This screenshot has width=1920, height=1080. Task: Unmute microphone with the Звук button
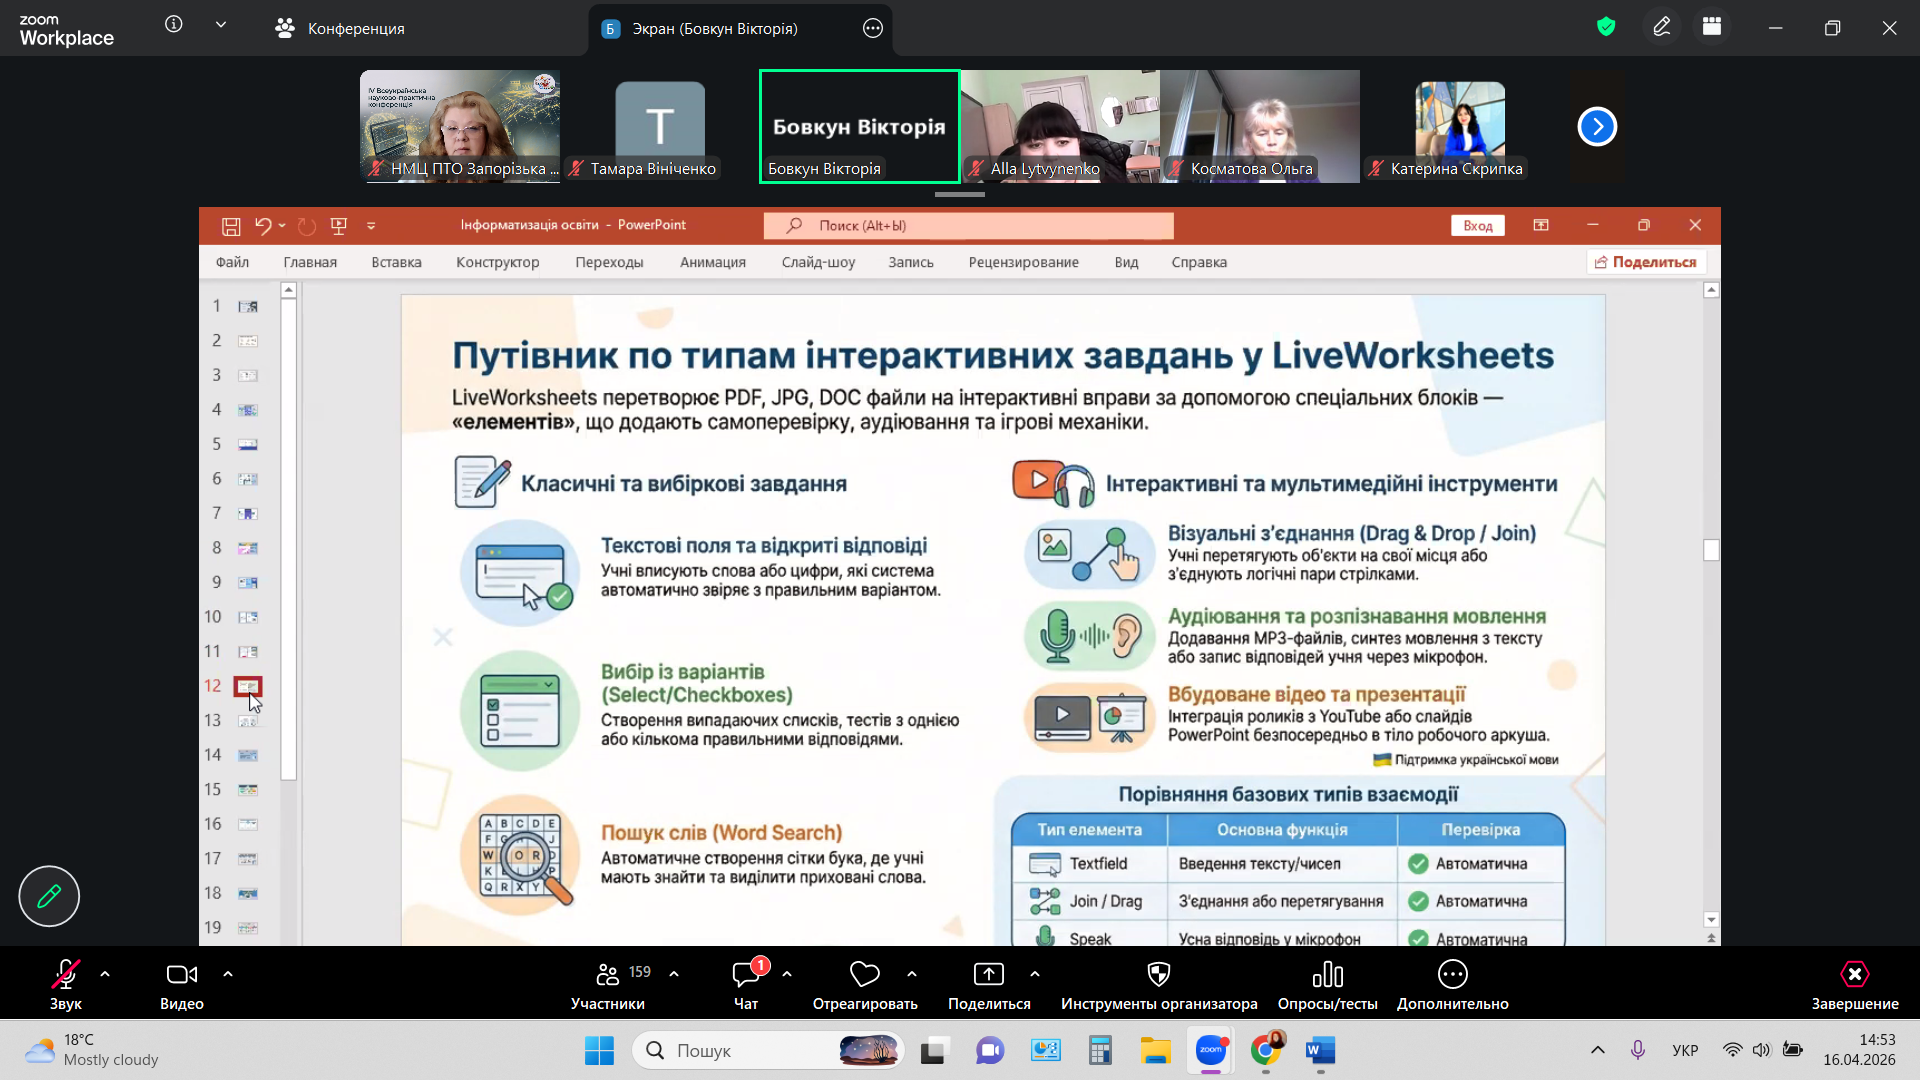point(66,985)
